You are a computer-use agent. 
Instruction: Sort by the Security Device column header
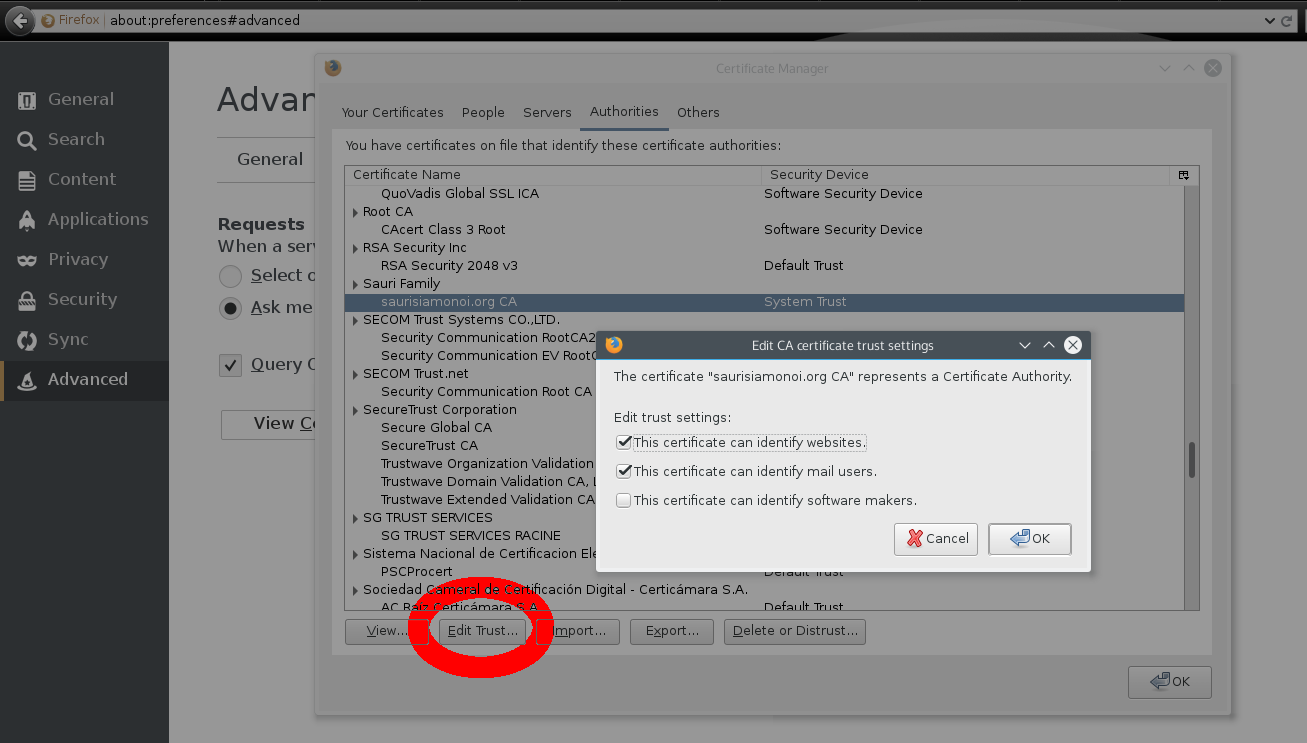pos(965,175)
